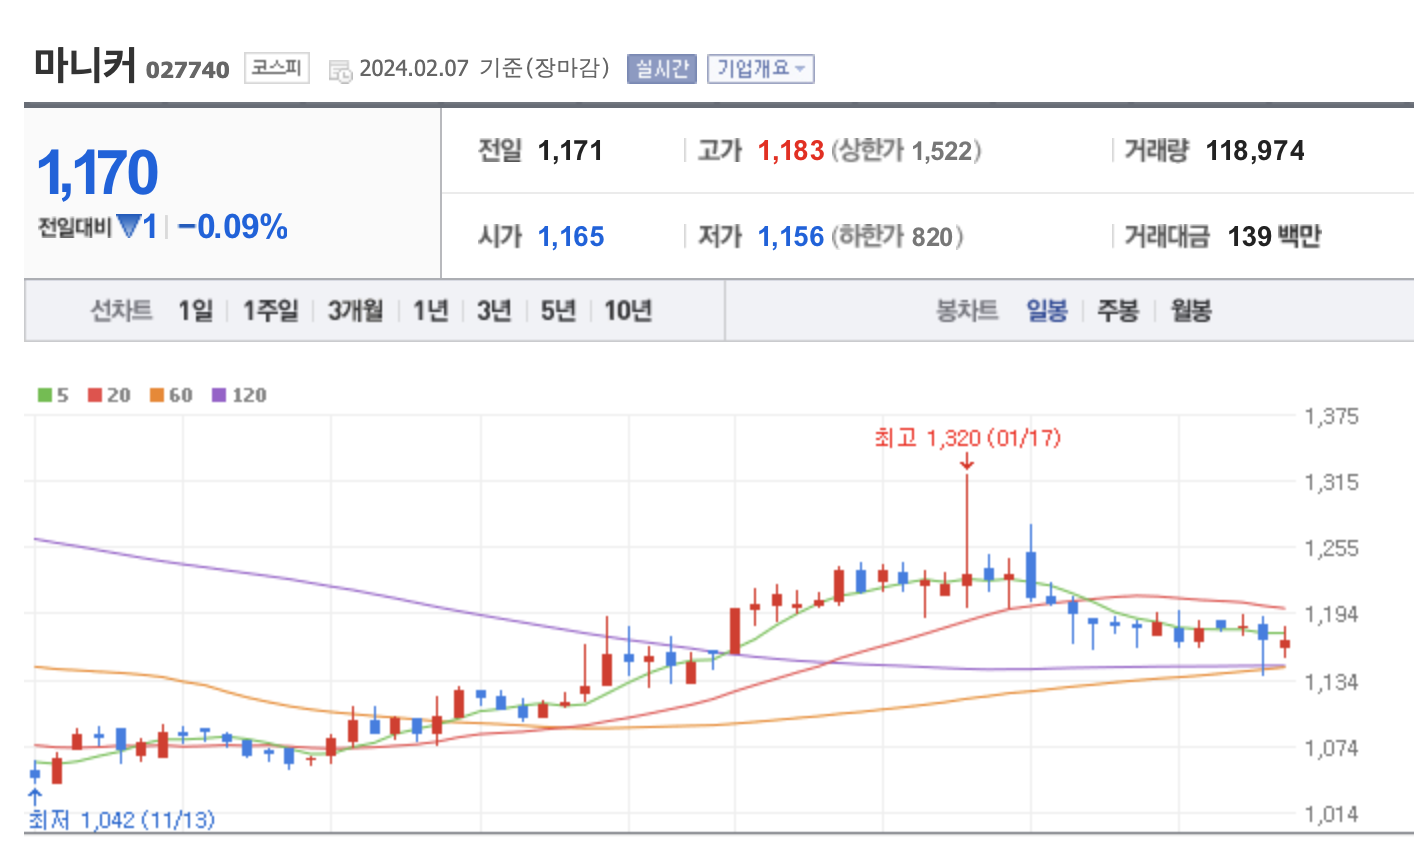Click the 고가 value 1,183
Viewport: 1414px width, 842px height.
tap(791, 151)
